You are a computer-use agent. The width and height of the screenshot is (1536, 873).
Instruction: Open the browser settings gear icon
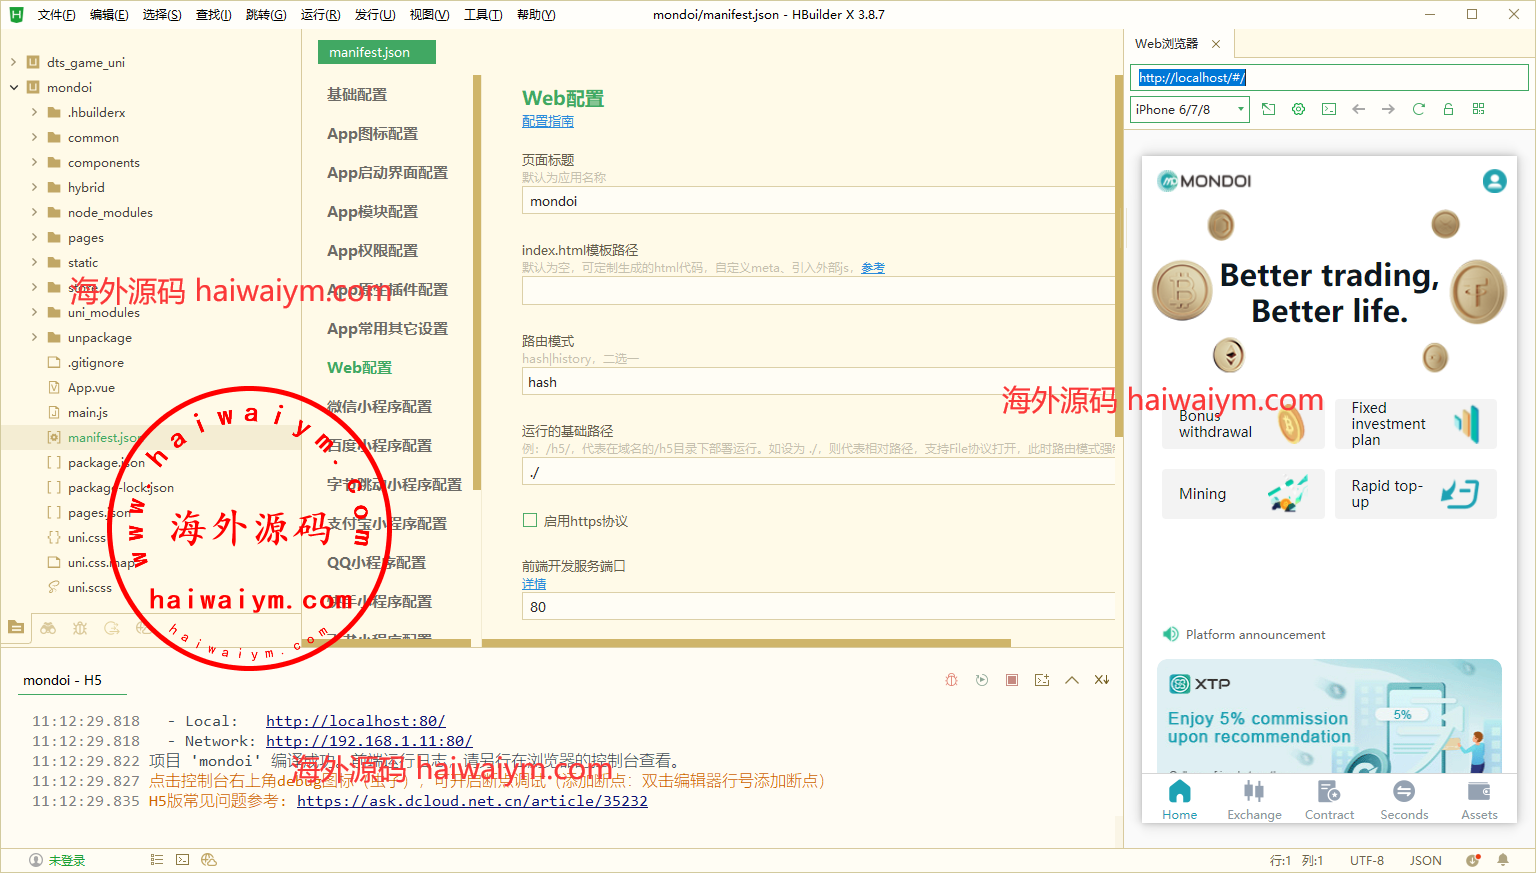pyautogui.click(x=1298, y=109)
